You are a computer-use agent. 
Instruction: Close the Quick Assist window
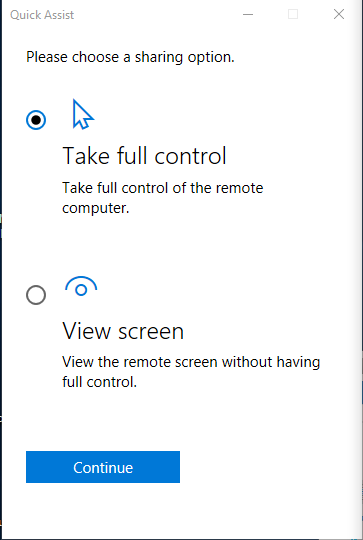click(339, 14)
